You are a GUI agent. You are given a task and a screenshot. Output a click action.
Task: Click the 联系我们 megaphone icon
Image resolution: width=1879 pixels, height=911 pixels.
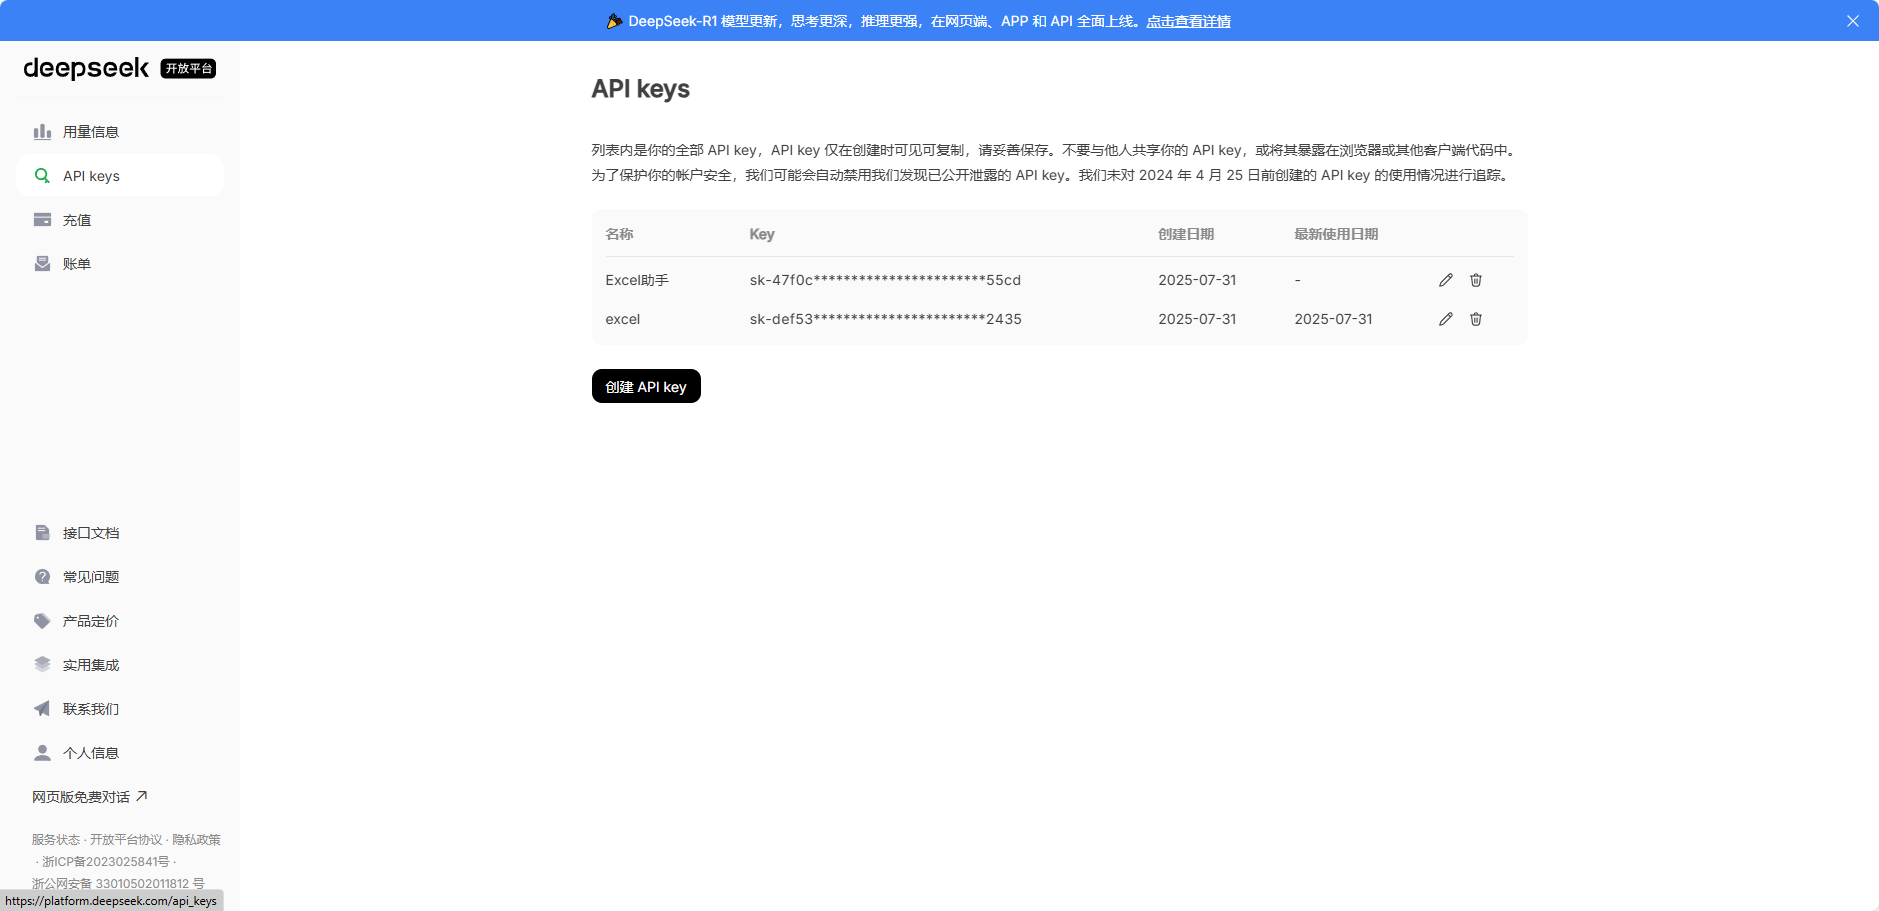(x=42, y=709)
